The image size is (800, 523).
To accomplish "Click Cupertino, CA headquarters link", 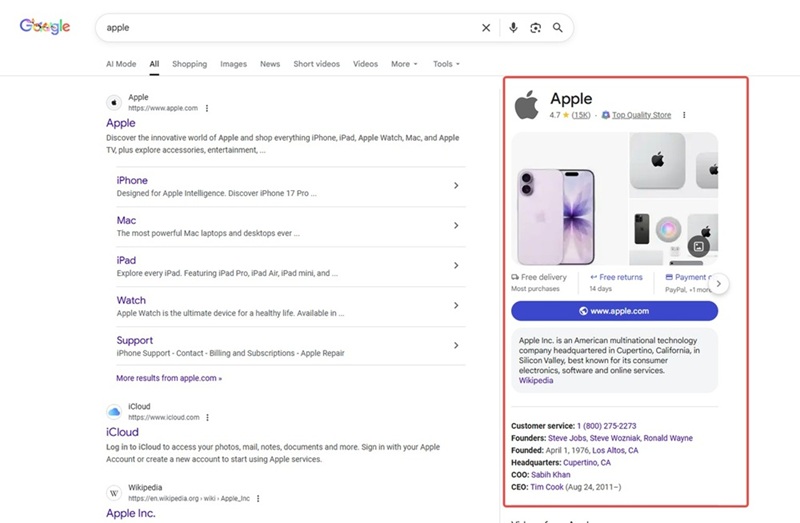I will pos(587,463).
